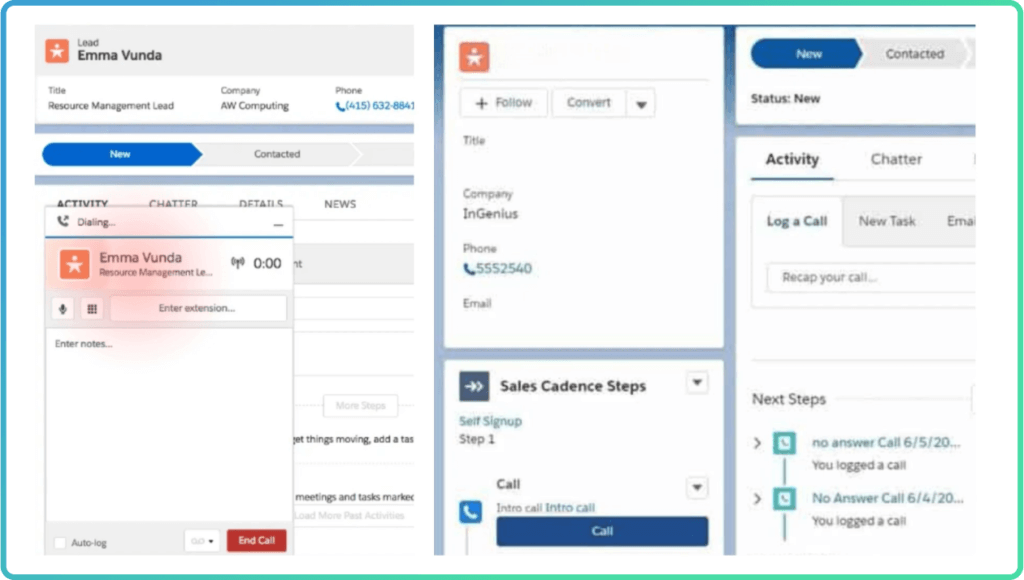The image size is (1024, 580).
Task: Click the (415) 632-8841 phone number link
Action: [x=380, y=106]
